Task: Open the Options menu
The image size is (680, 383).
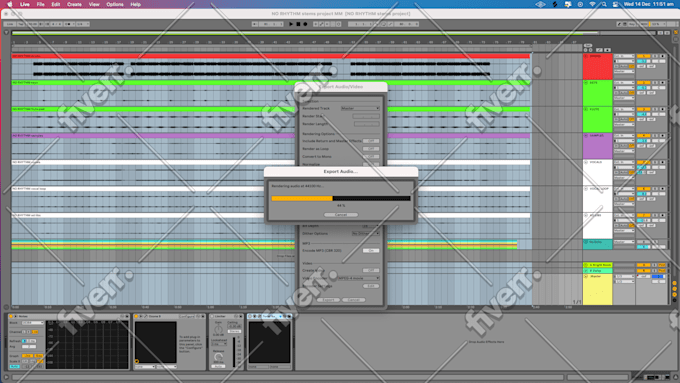Action: (115, 4)
